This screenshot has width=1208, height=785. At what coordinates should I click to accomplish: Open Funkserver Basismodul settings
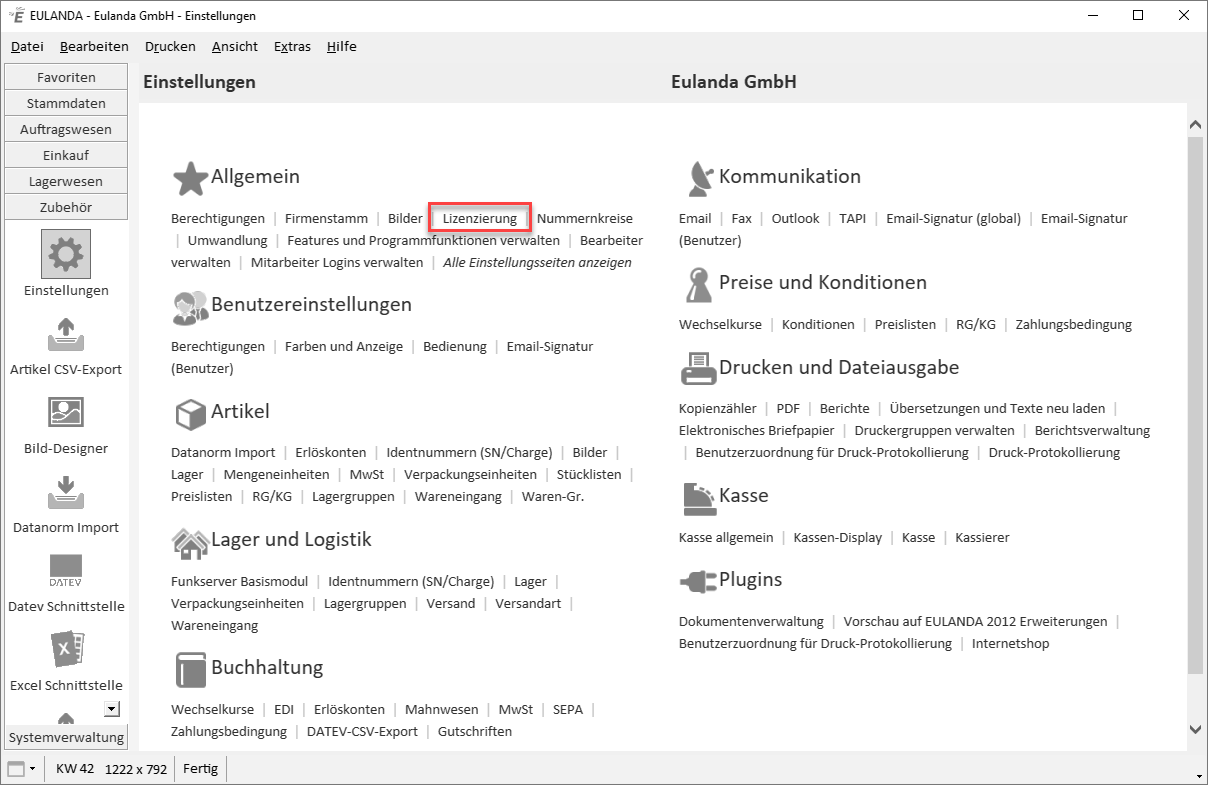pyautogui.click(x=240, y=581)
